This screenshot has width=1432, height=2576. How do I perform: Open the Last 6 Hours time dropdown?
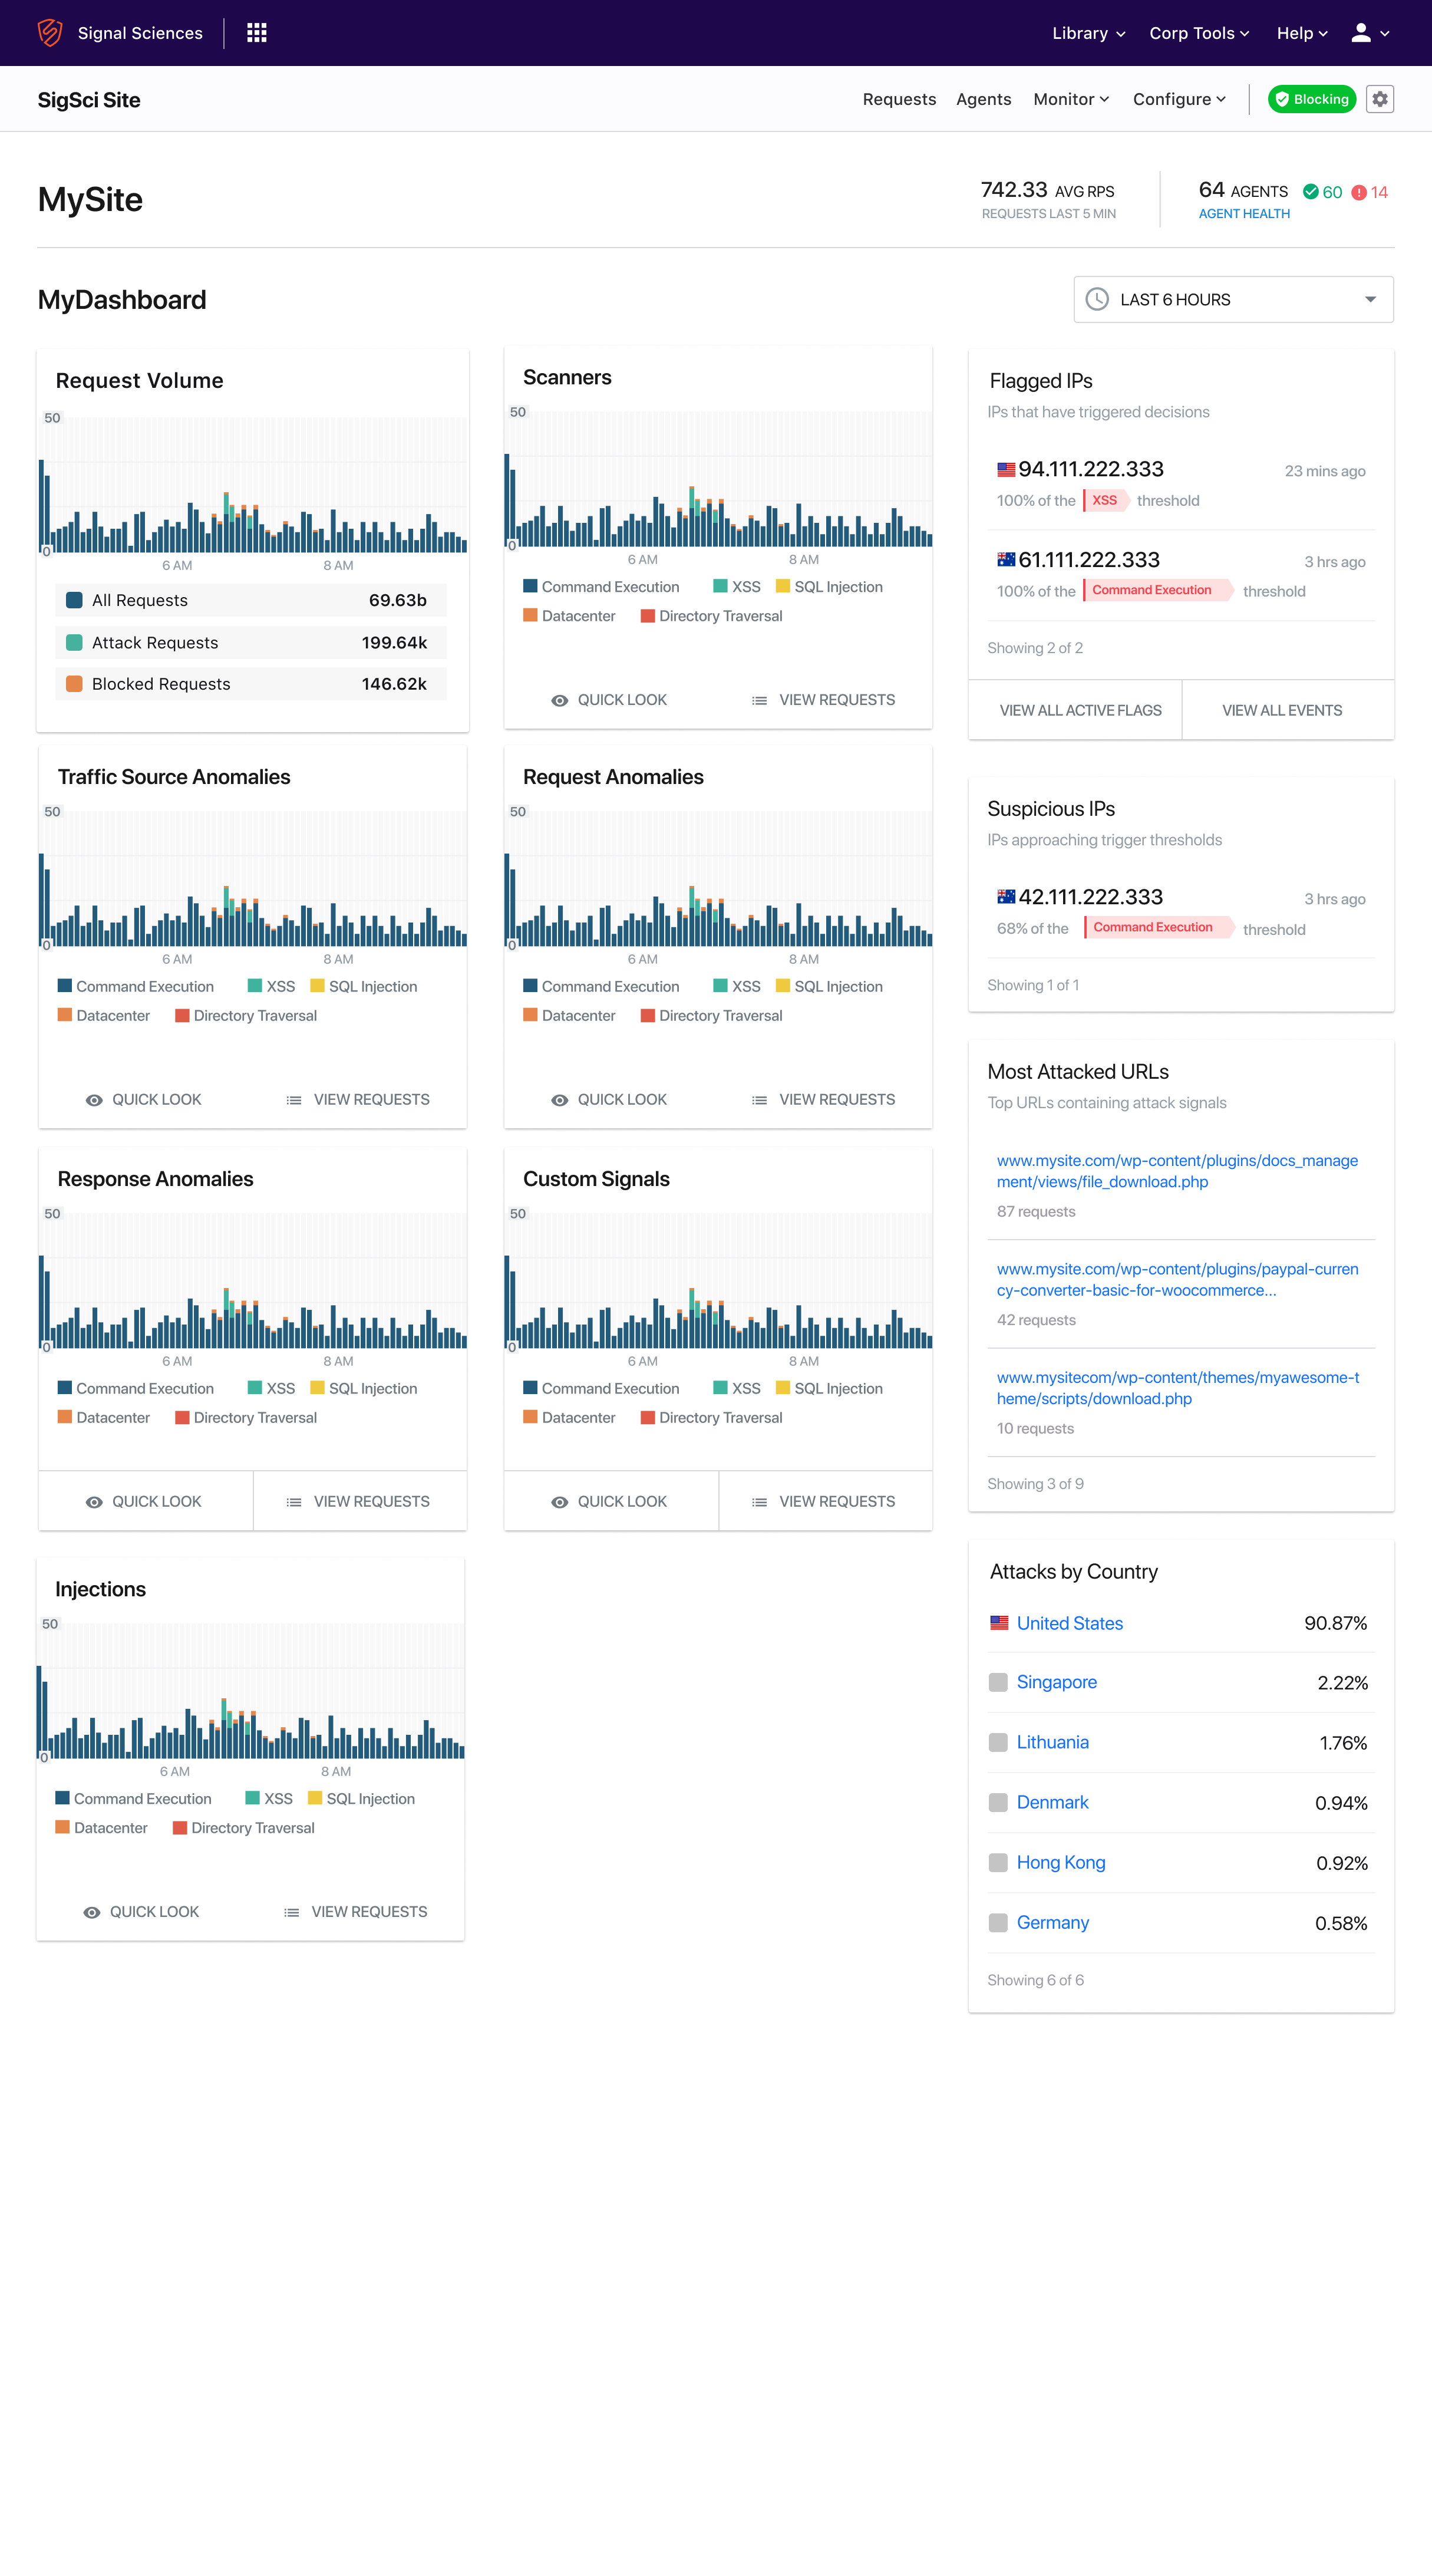point(1233,300)
